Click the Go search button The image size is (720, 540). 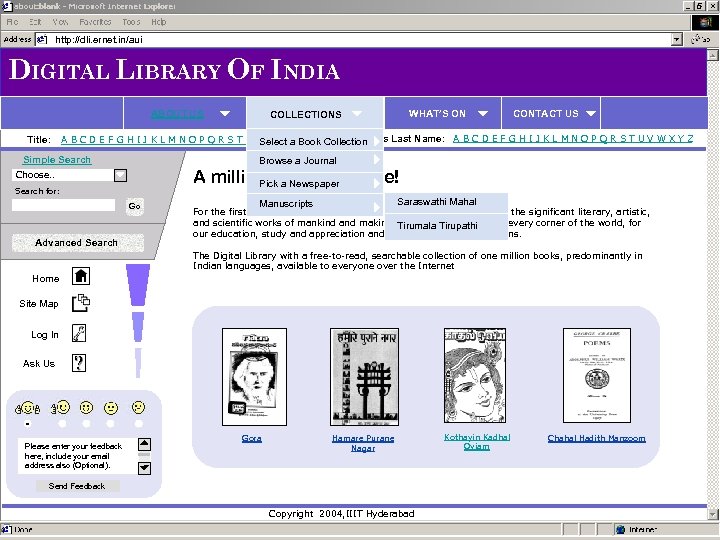(x=134, y=206)
